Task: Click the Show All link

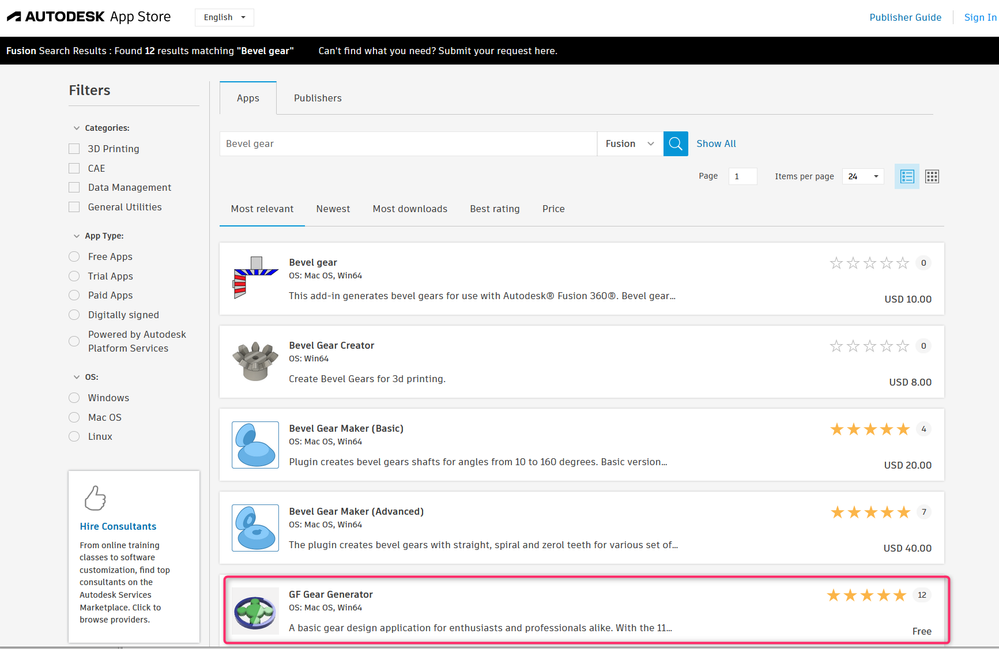Action: tap(715, 144)
